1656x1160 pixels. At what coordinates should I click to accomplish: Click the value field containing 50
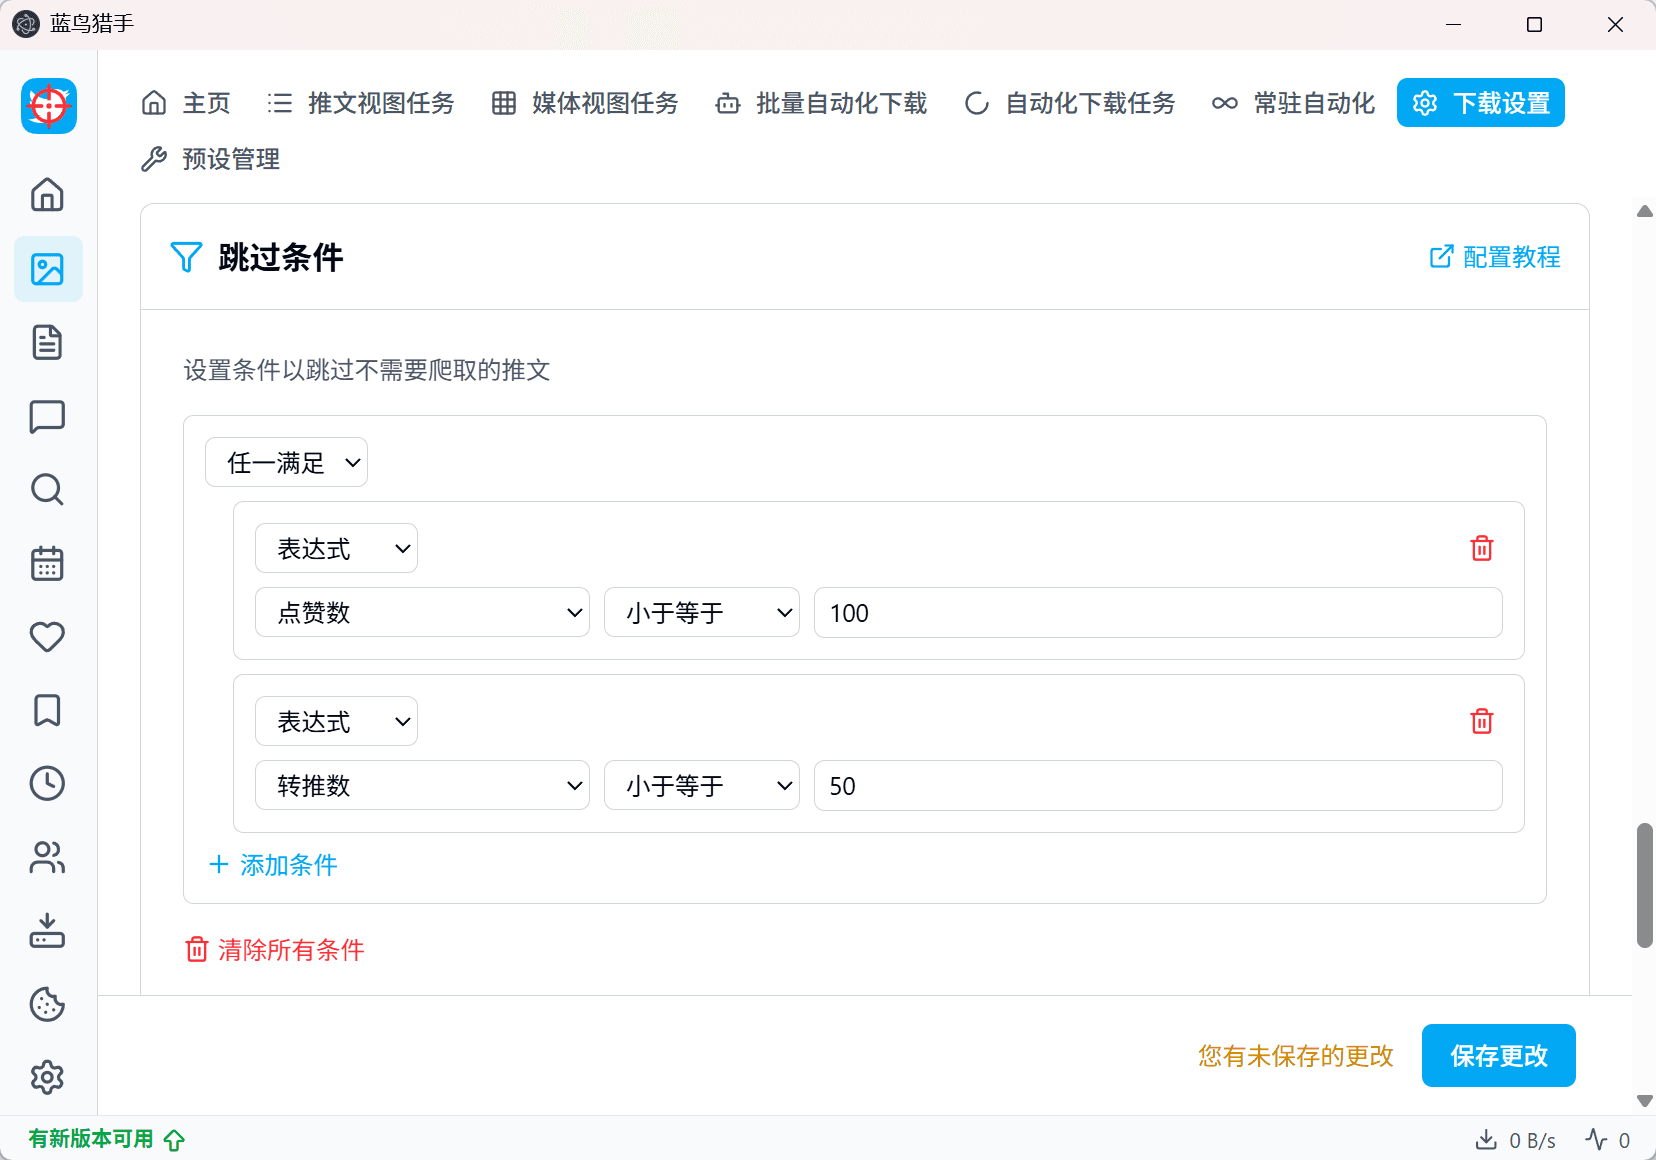point(1158,785)
